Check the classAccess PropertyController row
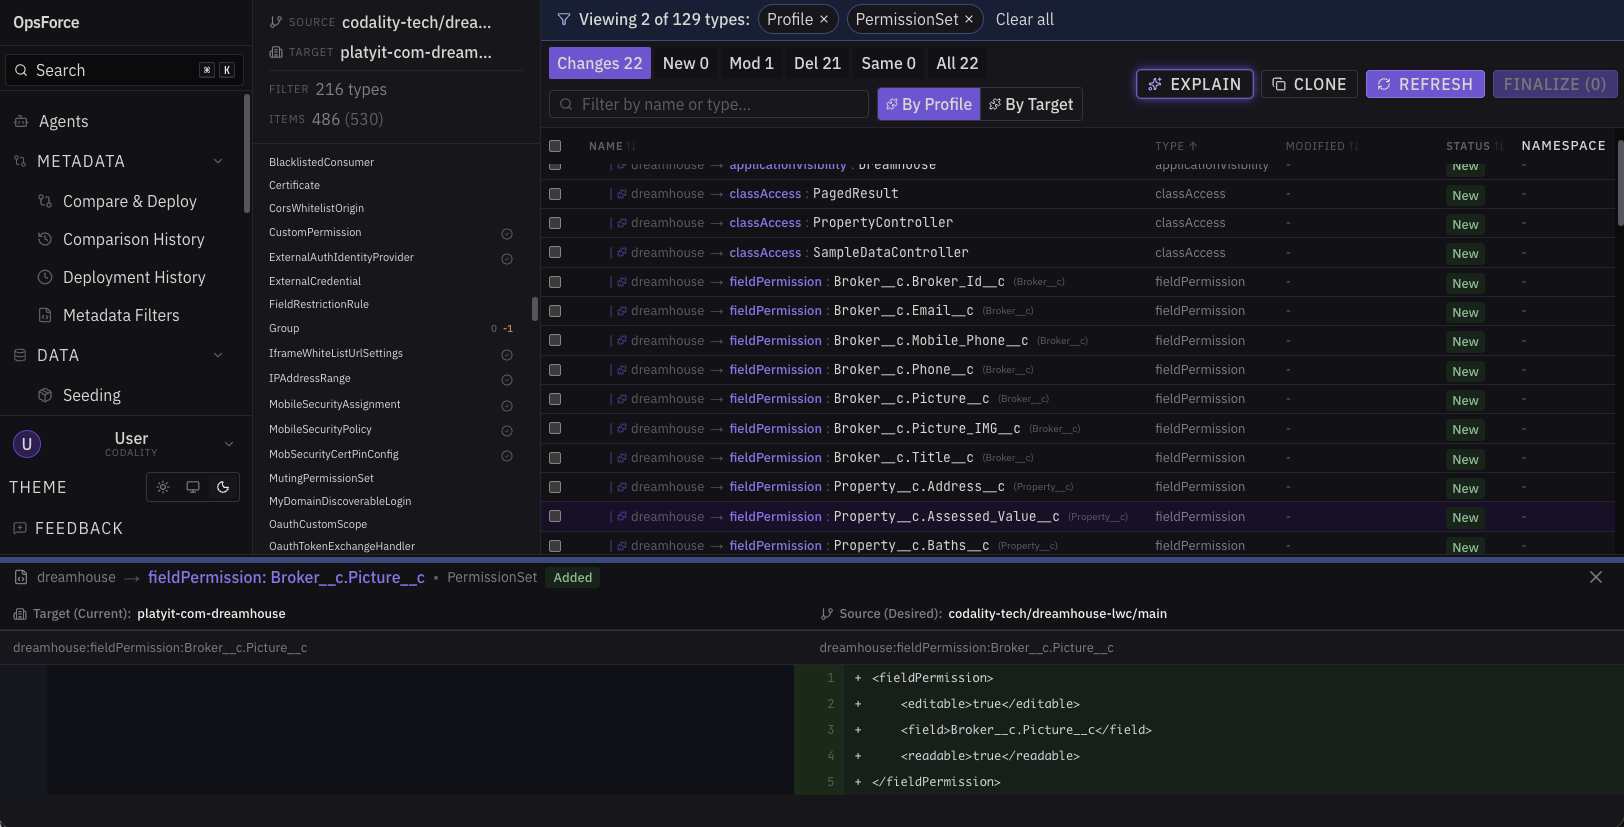 coord(555,223)
